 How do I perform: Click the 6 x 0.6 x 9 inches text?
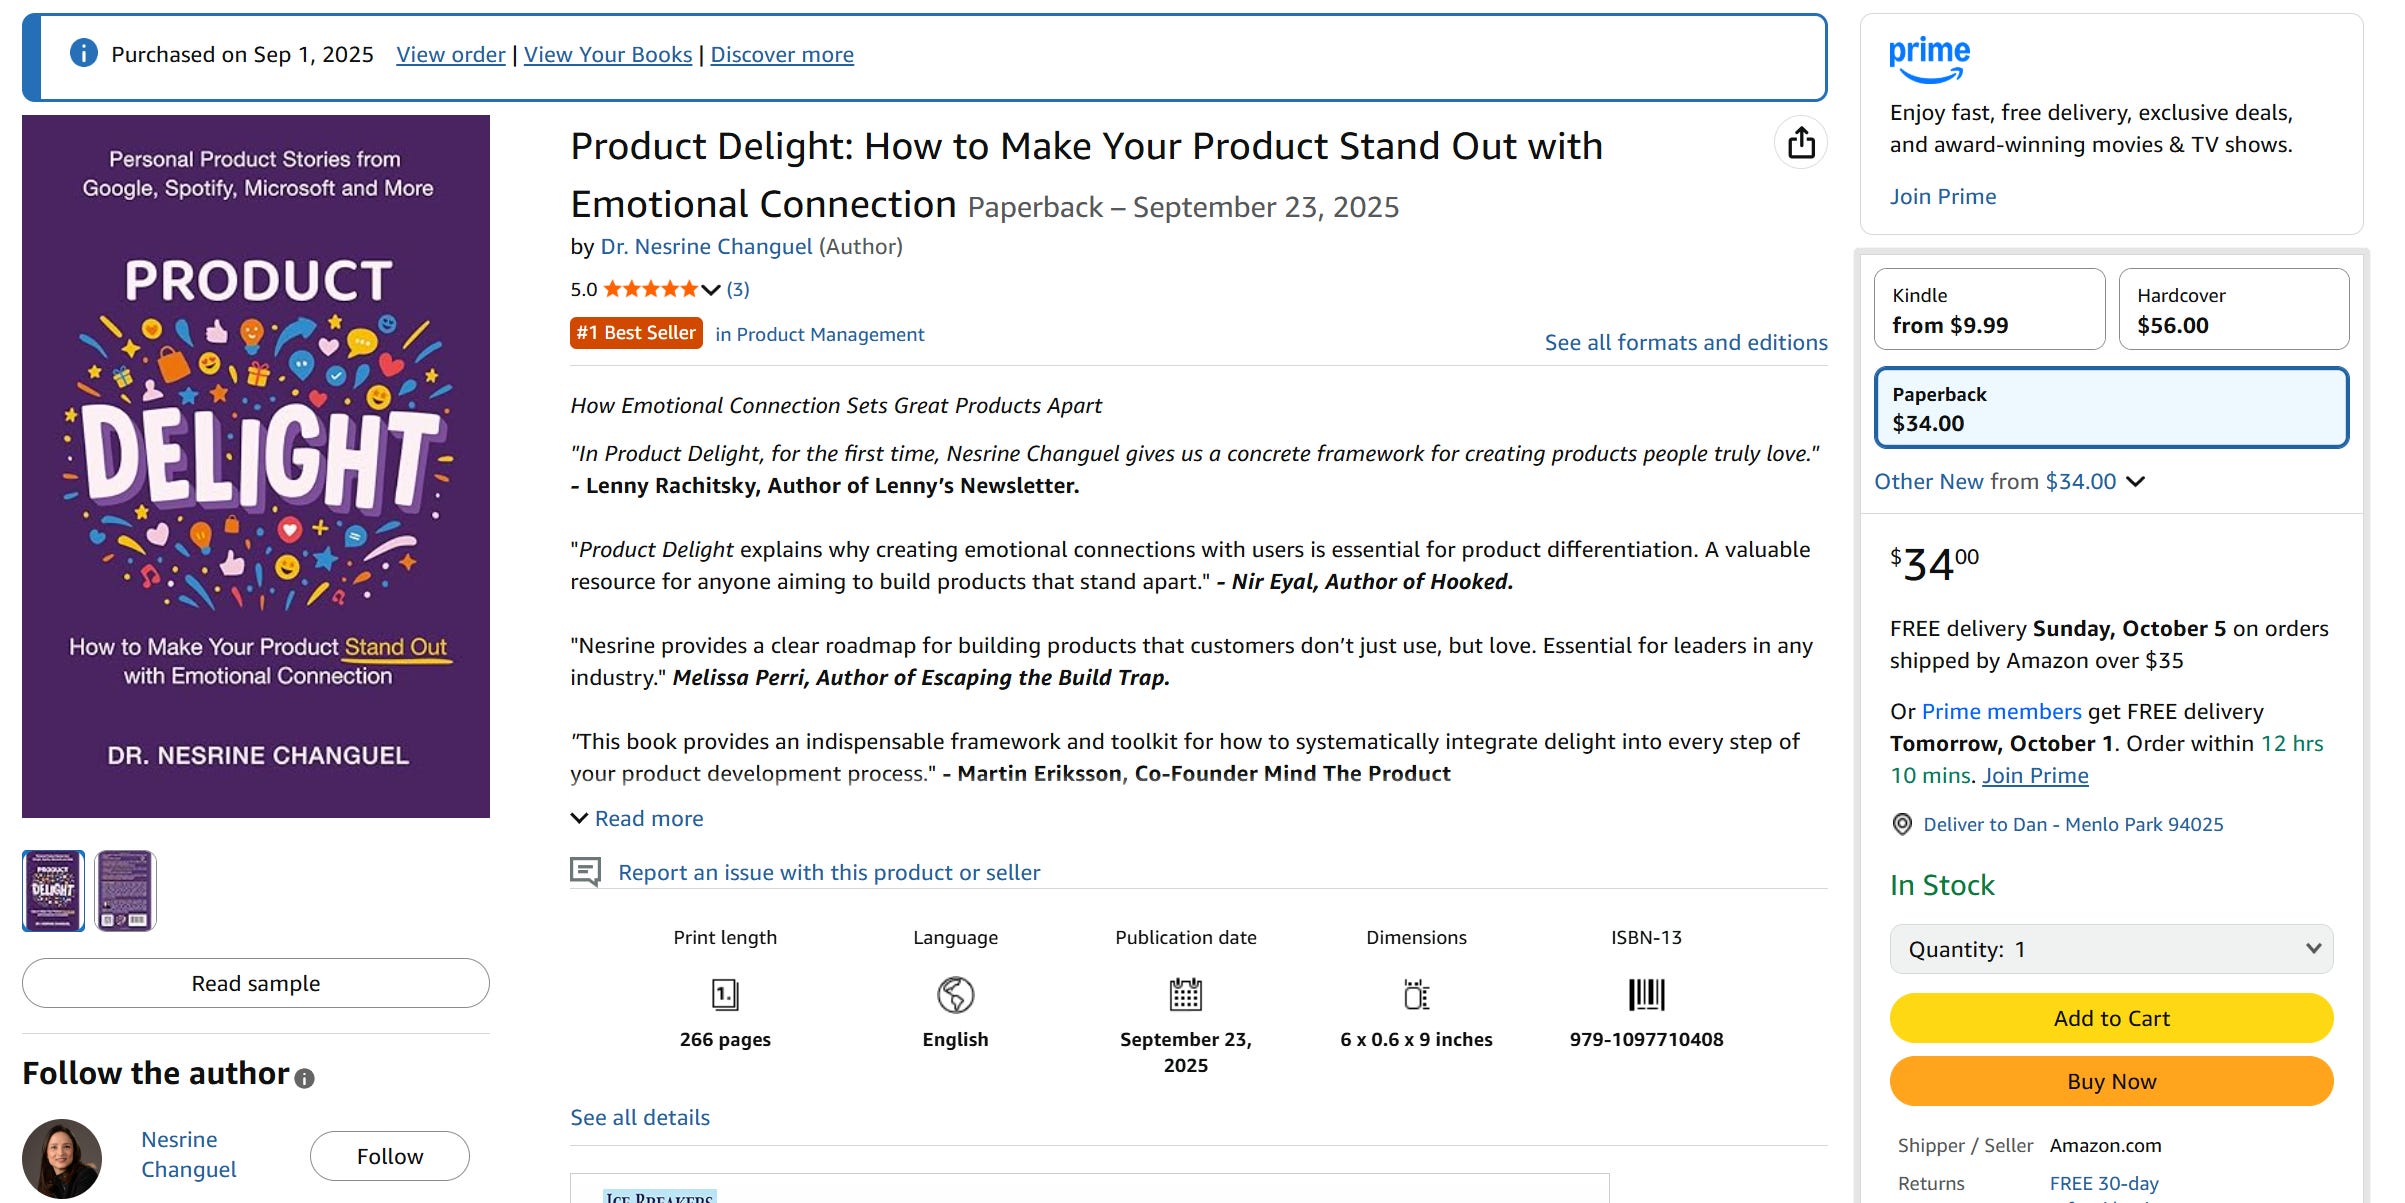(1416, 1039)
